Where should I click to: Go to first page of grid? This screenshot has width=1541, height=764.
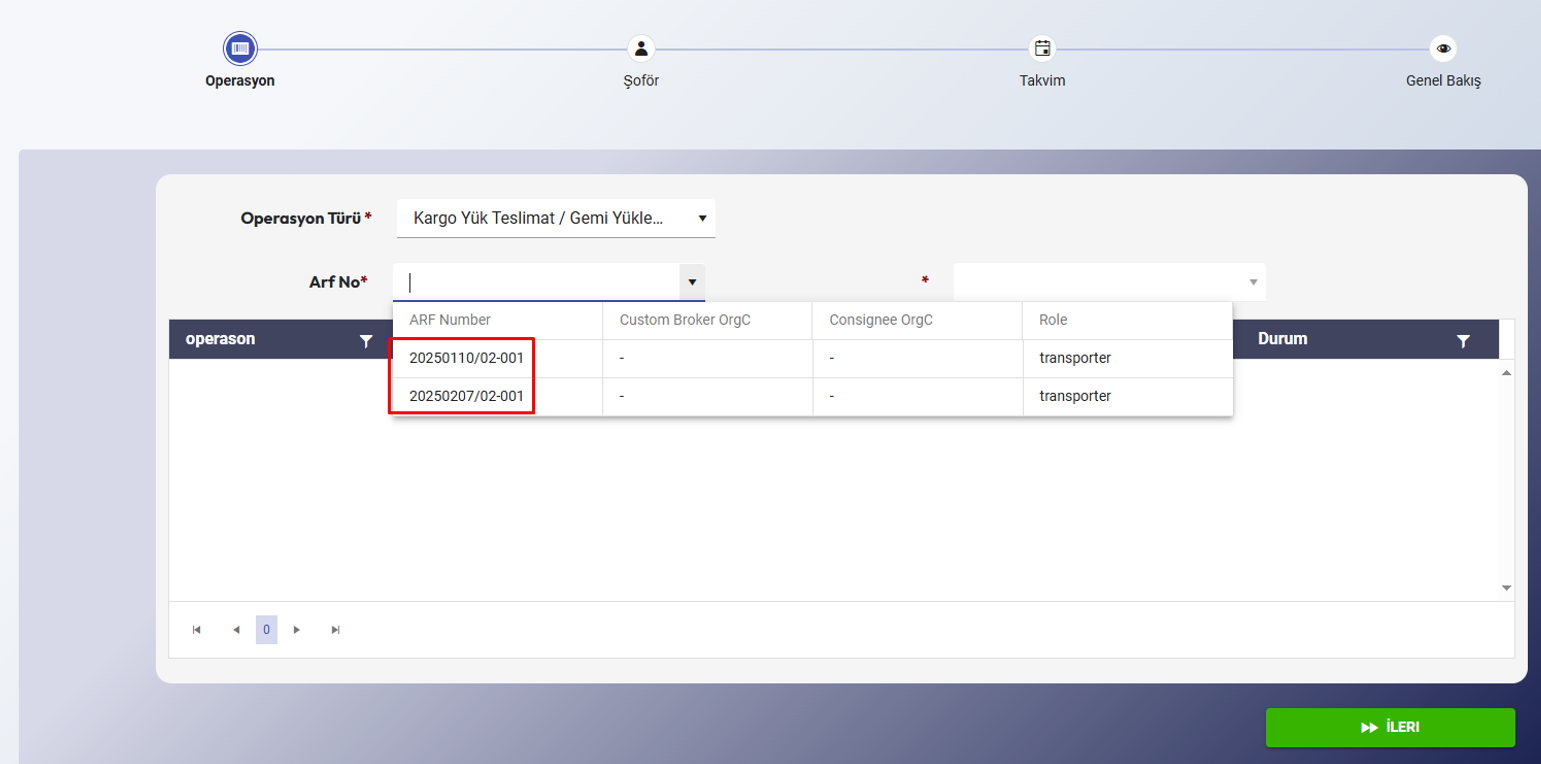pyautogui.click(x=197, y=630)
